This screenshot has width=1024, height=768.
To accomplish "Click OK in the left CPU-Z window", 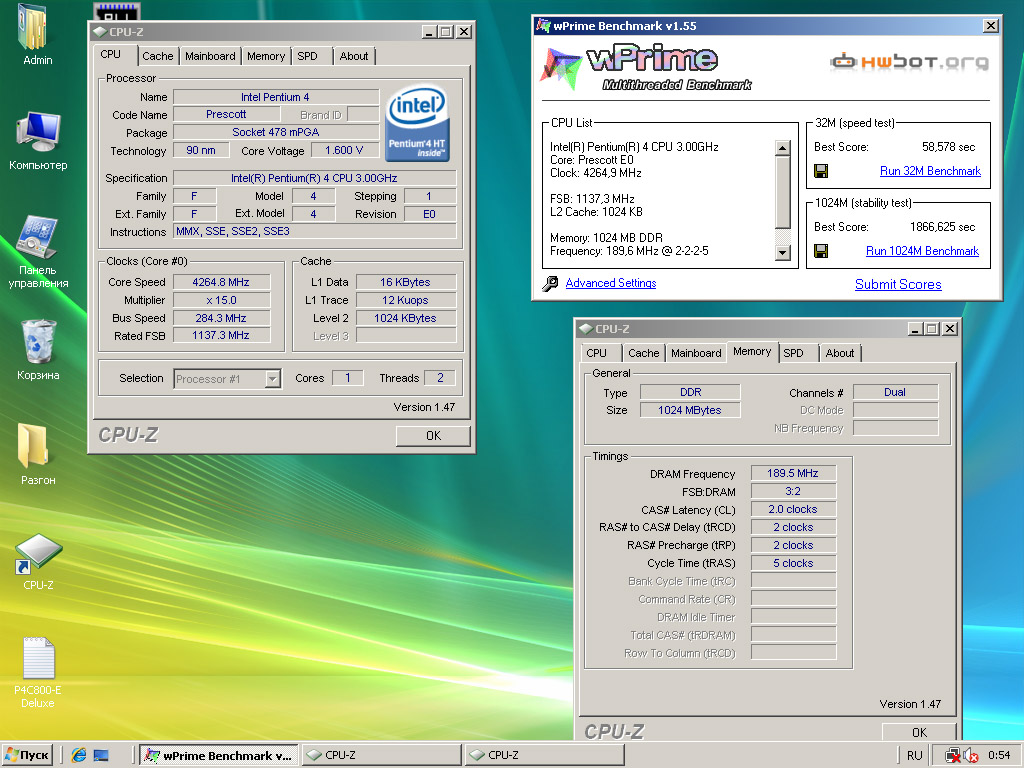I will tap(433, 436).
